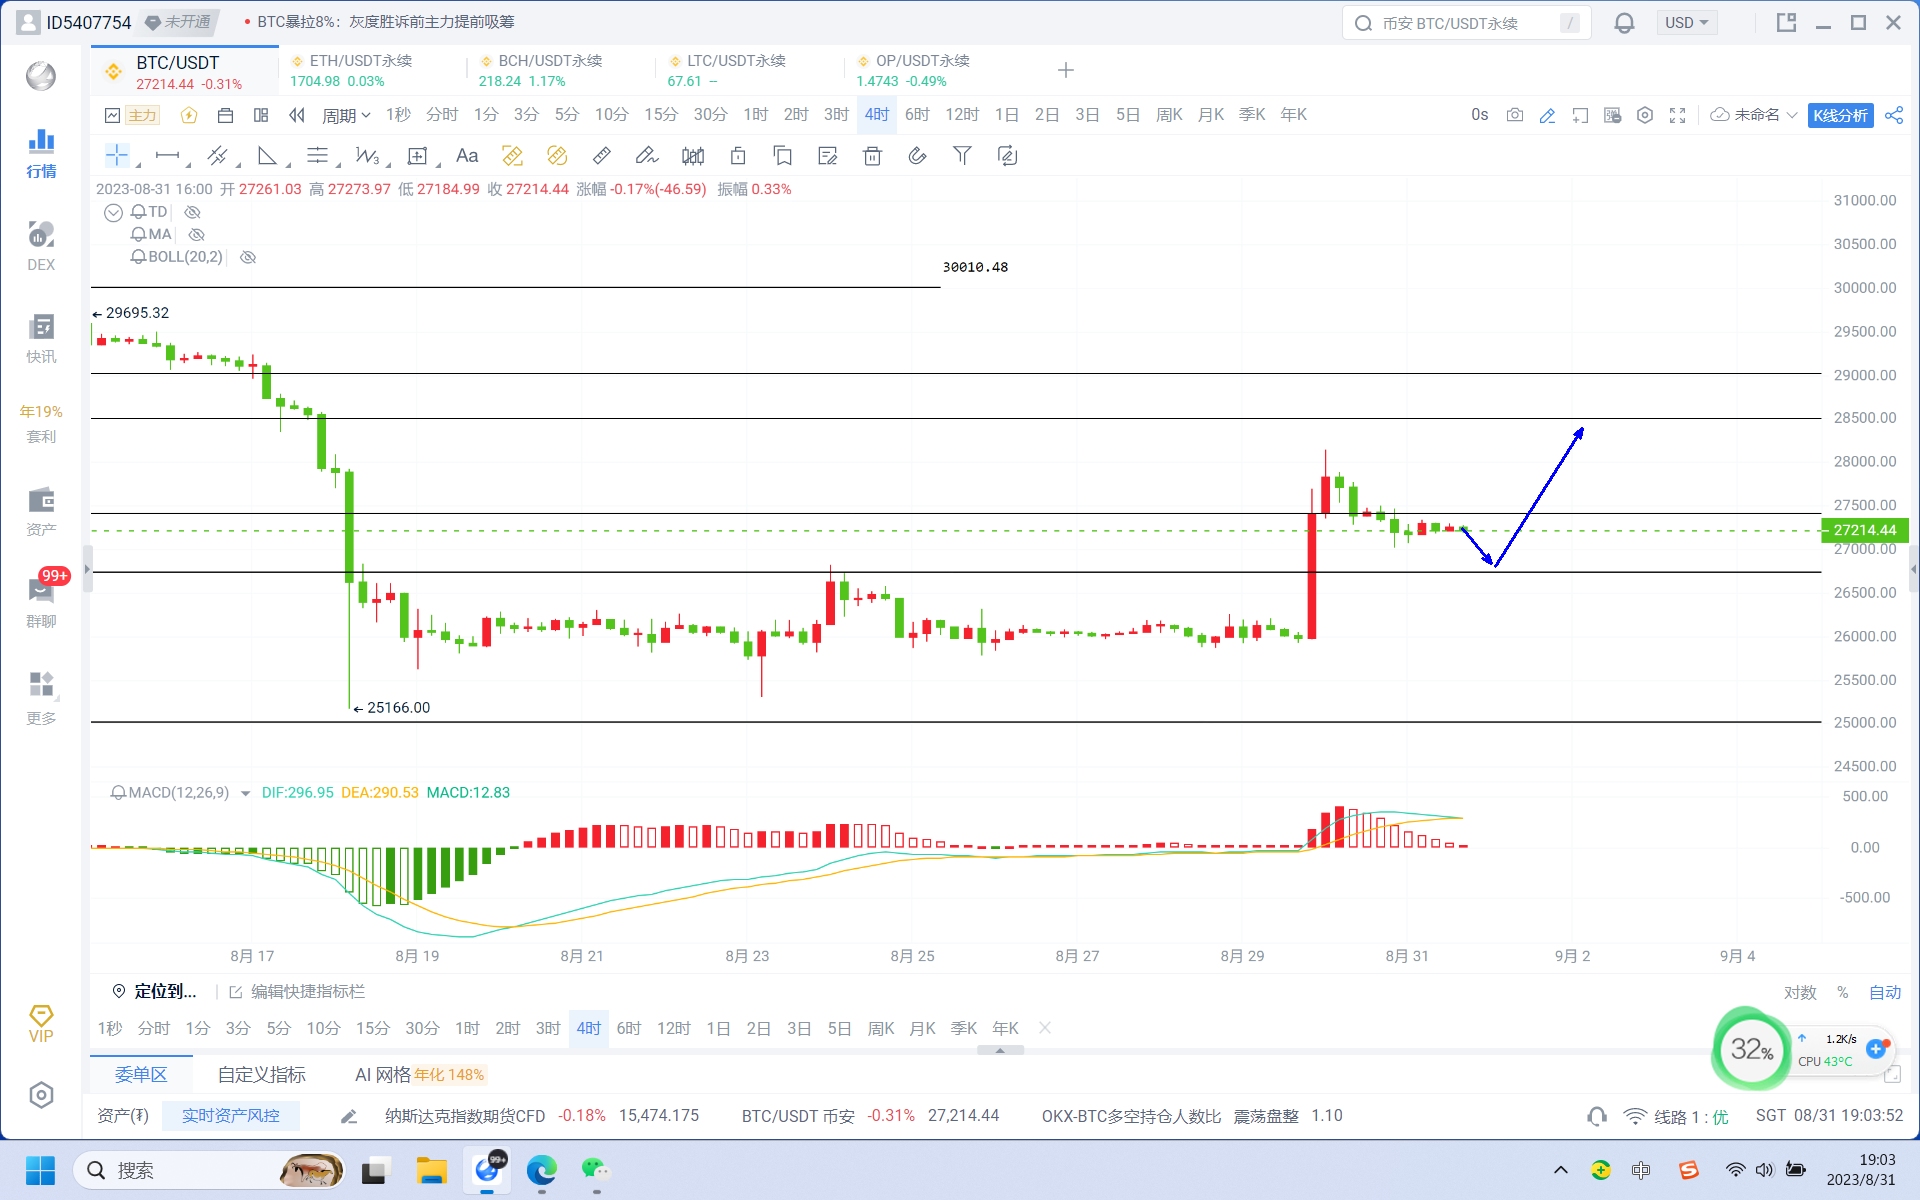Viewport: 1920px width, 1200px height.
Task: Select the ruler measure tool
Action: pos(601,155)
